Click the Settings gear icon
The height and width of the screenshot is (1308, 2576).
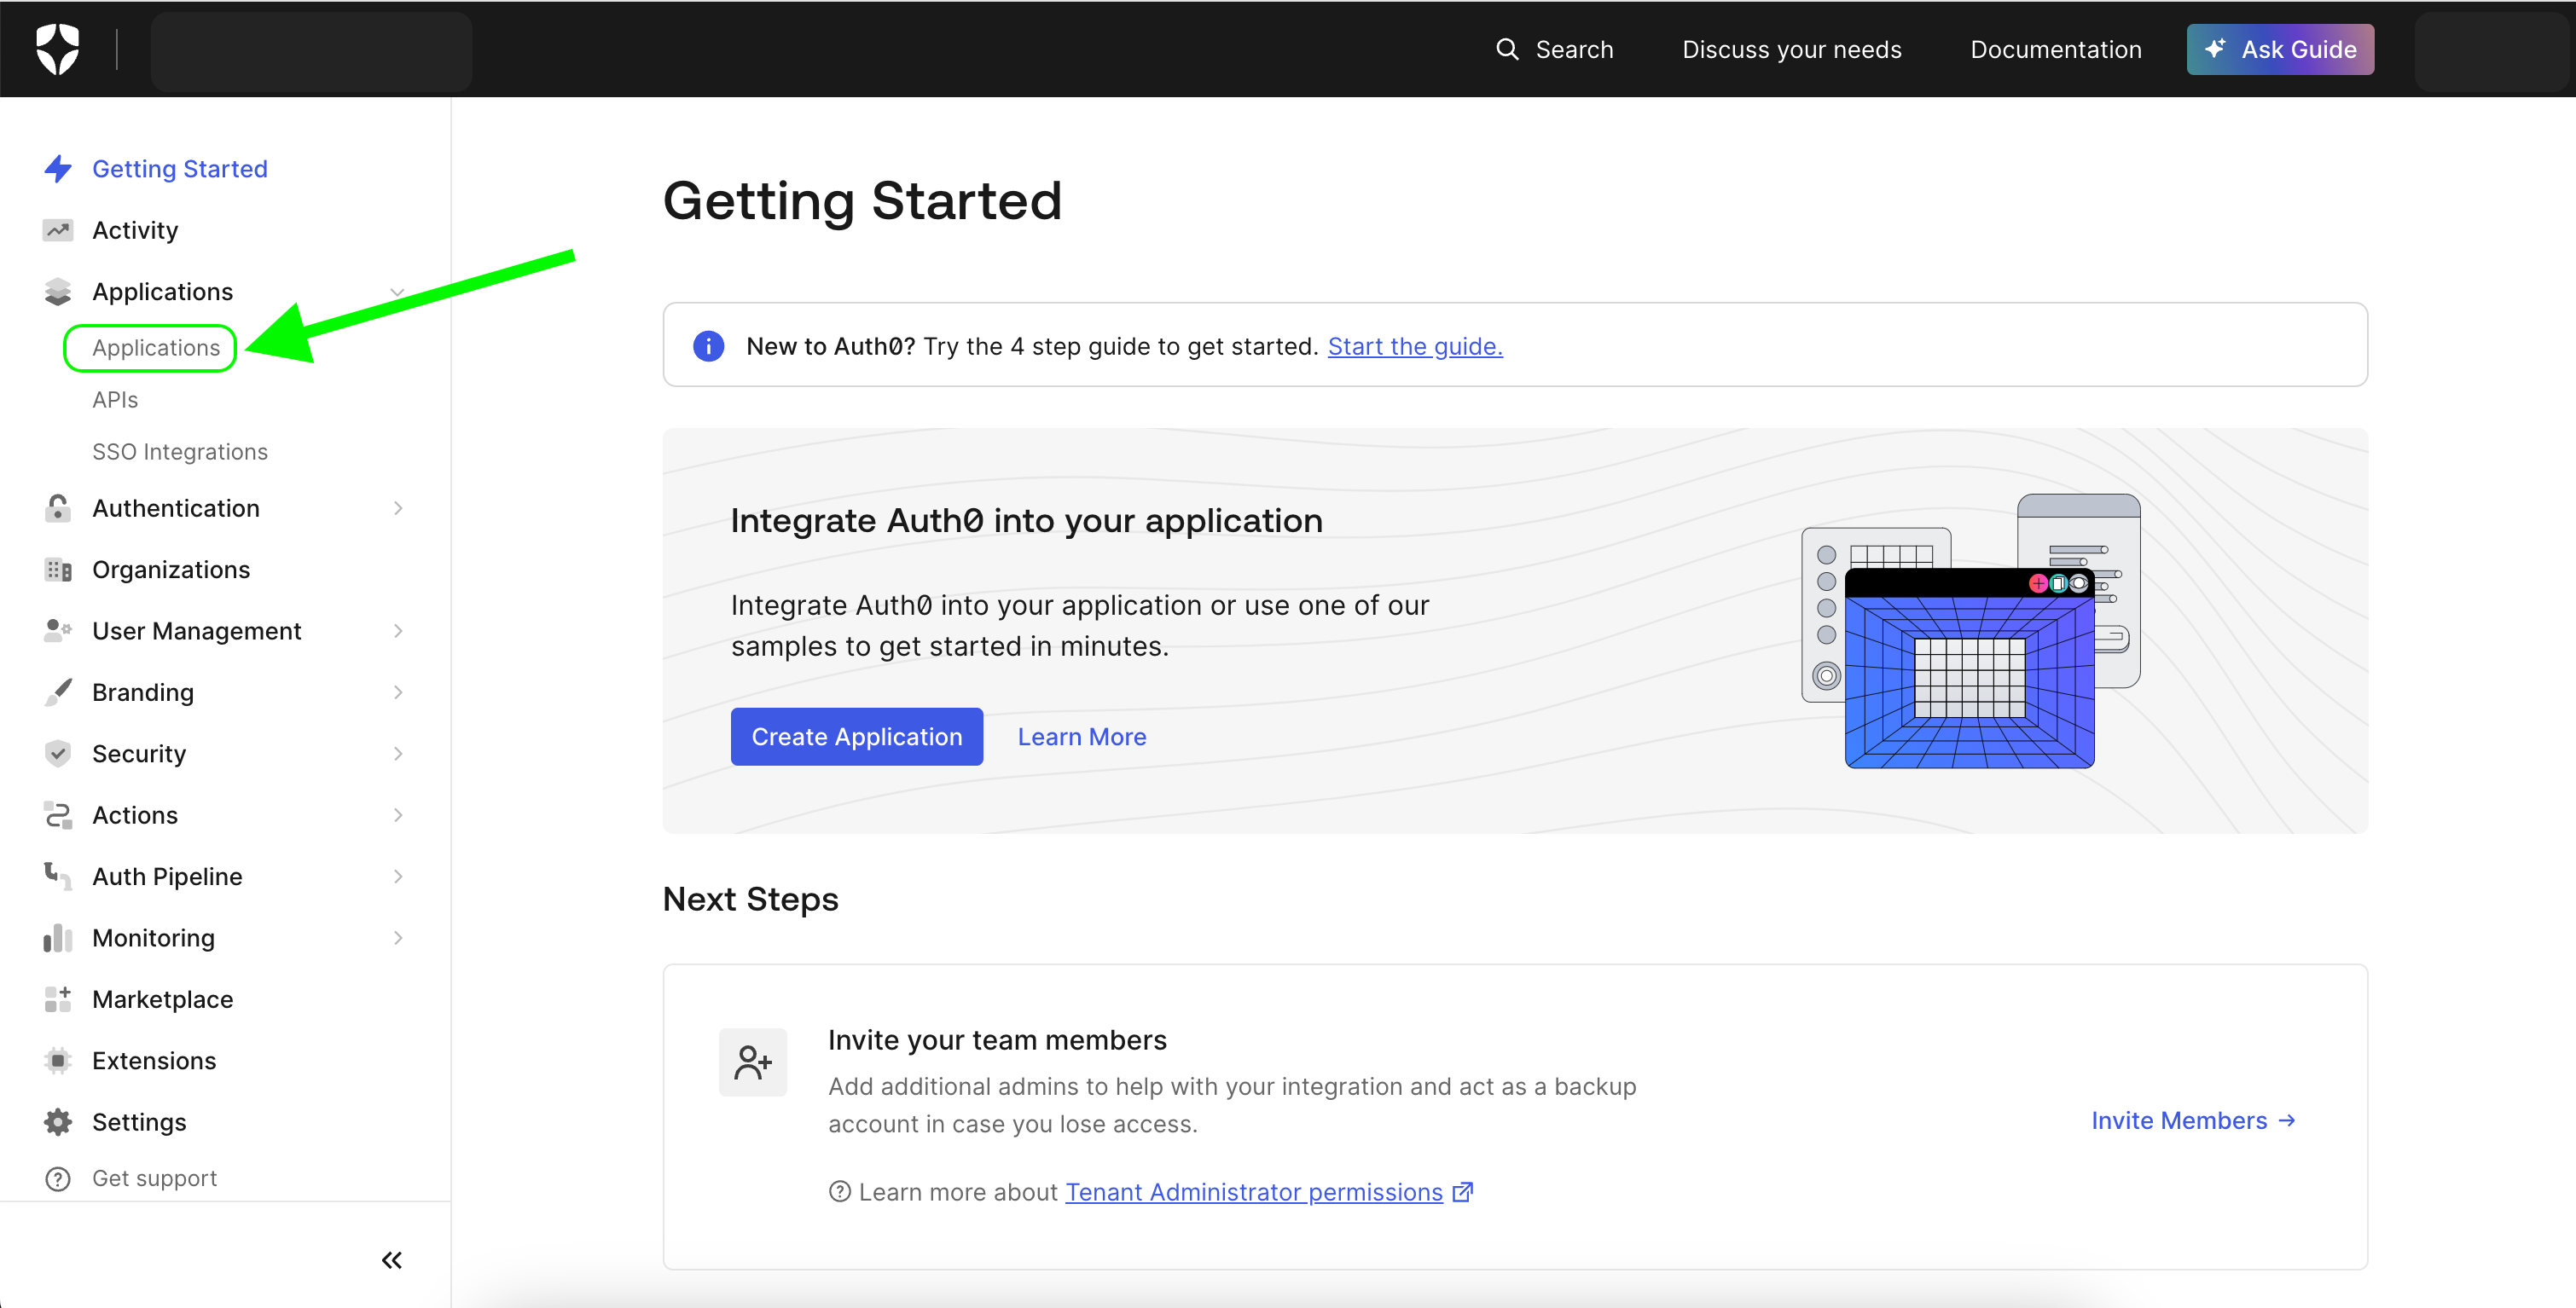tap(58, 1122)
